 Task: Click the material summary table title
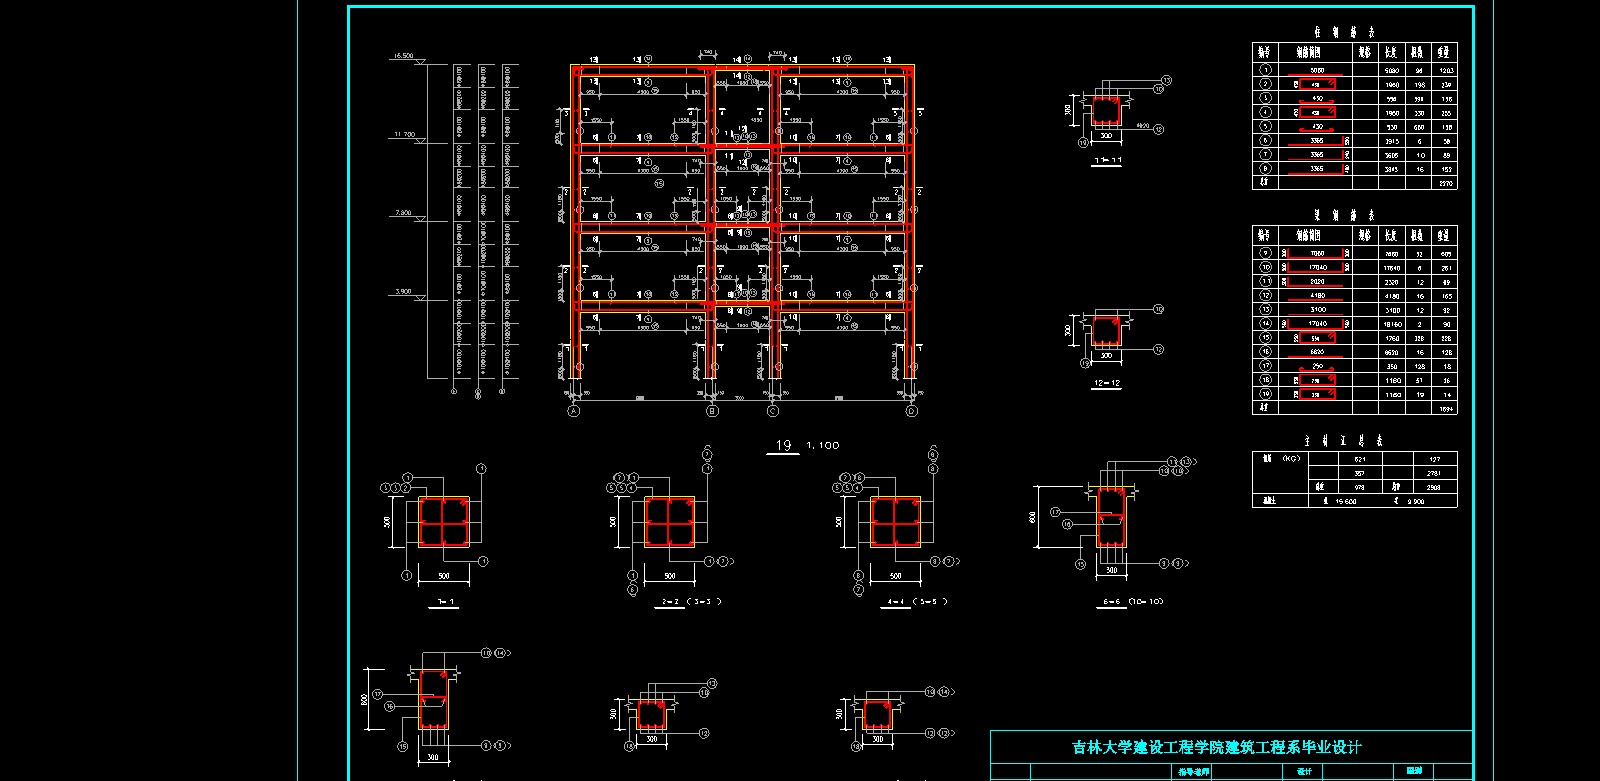click(x=1344, y=440)
